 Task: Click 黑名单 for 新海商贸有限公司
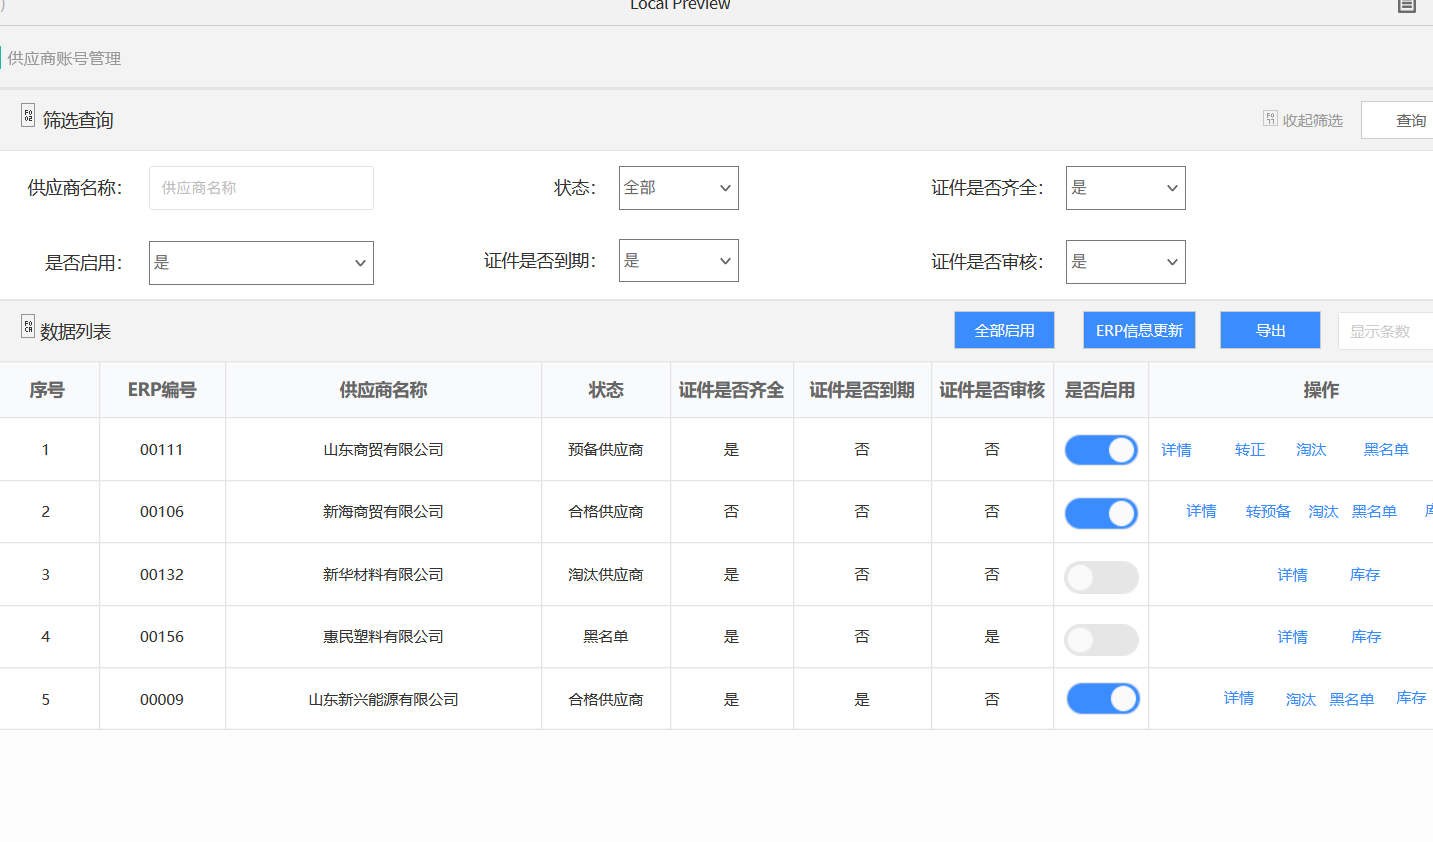click(x=1374, y=511)
